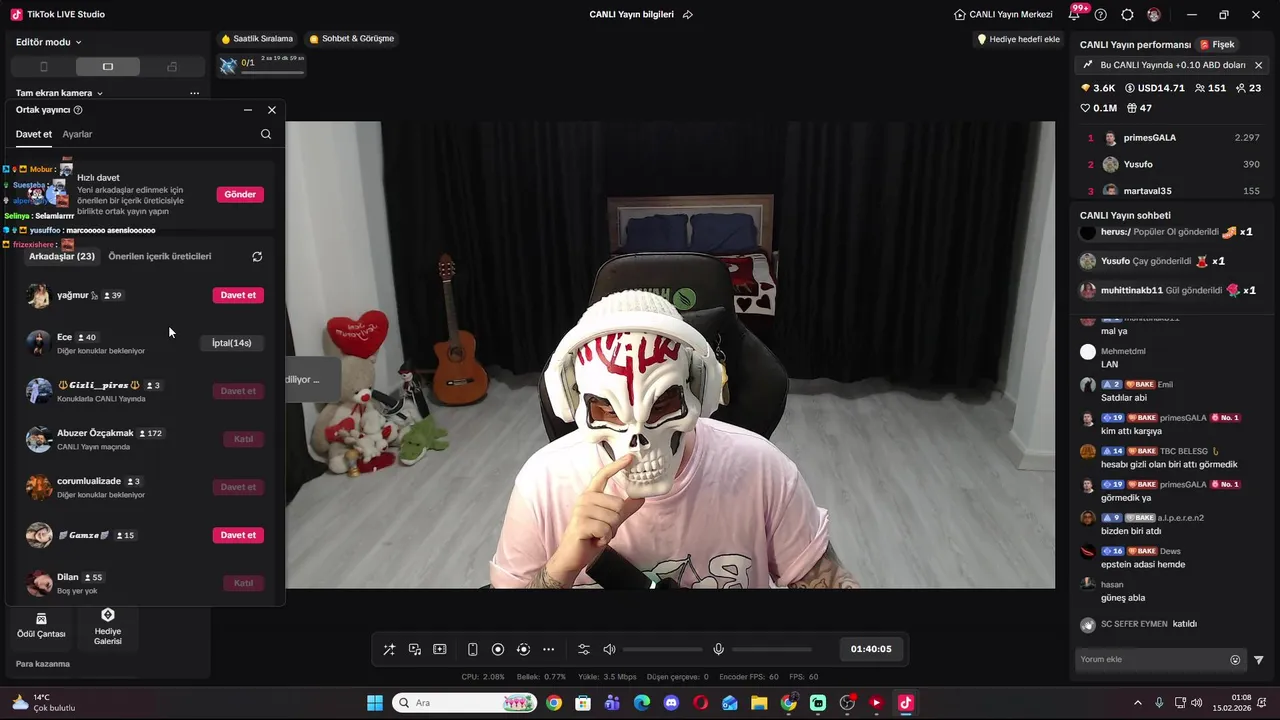
Task: Switch to the Davet et tab
Action: tap(34, 134)
